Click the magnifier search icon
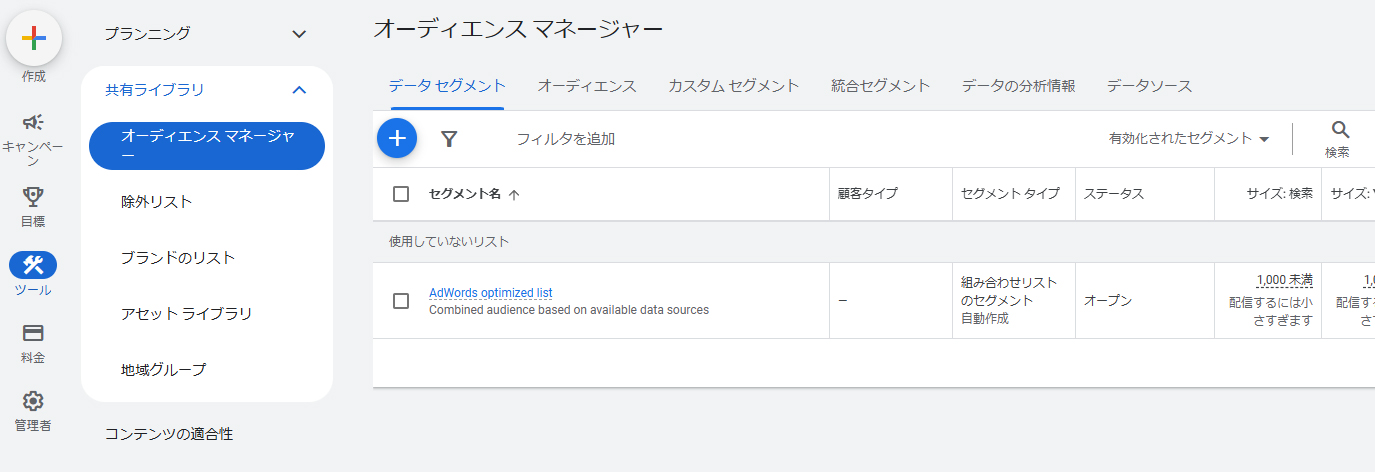This screenshot has height=472, width=1375. (x=1340, y=130)
